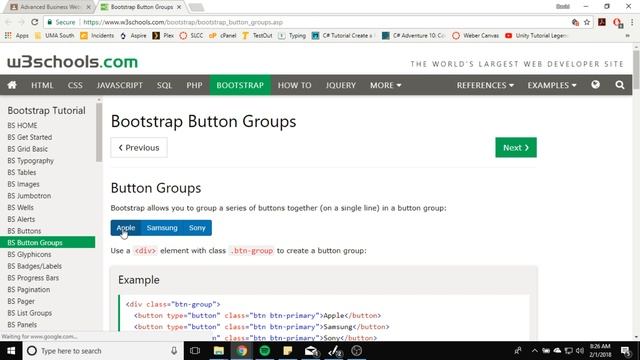Close the Advanced Business tab
The height and width of the screenshot is (360, 640).
pyautogui.click(x=89, y=7)
